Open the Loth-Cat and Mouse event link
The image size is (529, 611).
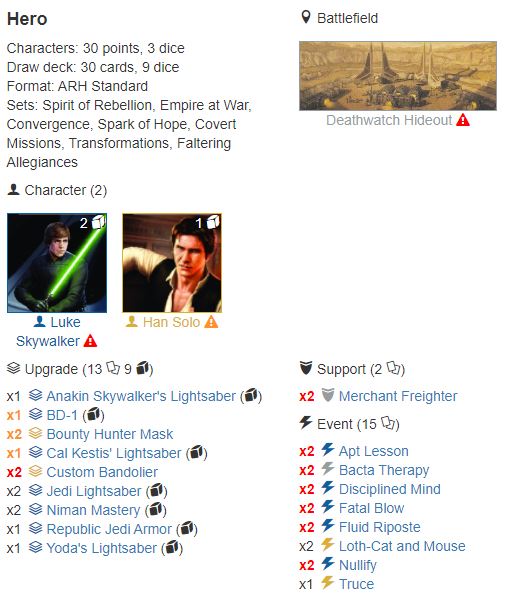pyautogui.click(x=402, y=546)
